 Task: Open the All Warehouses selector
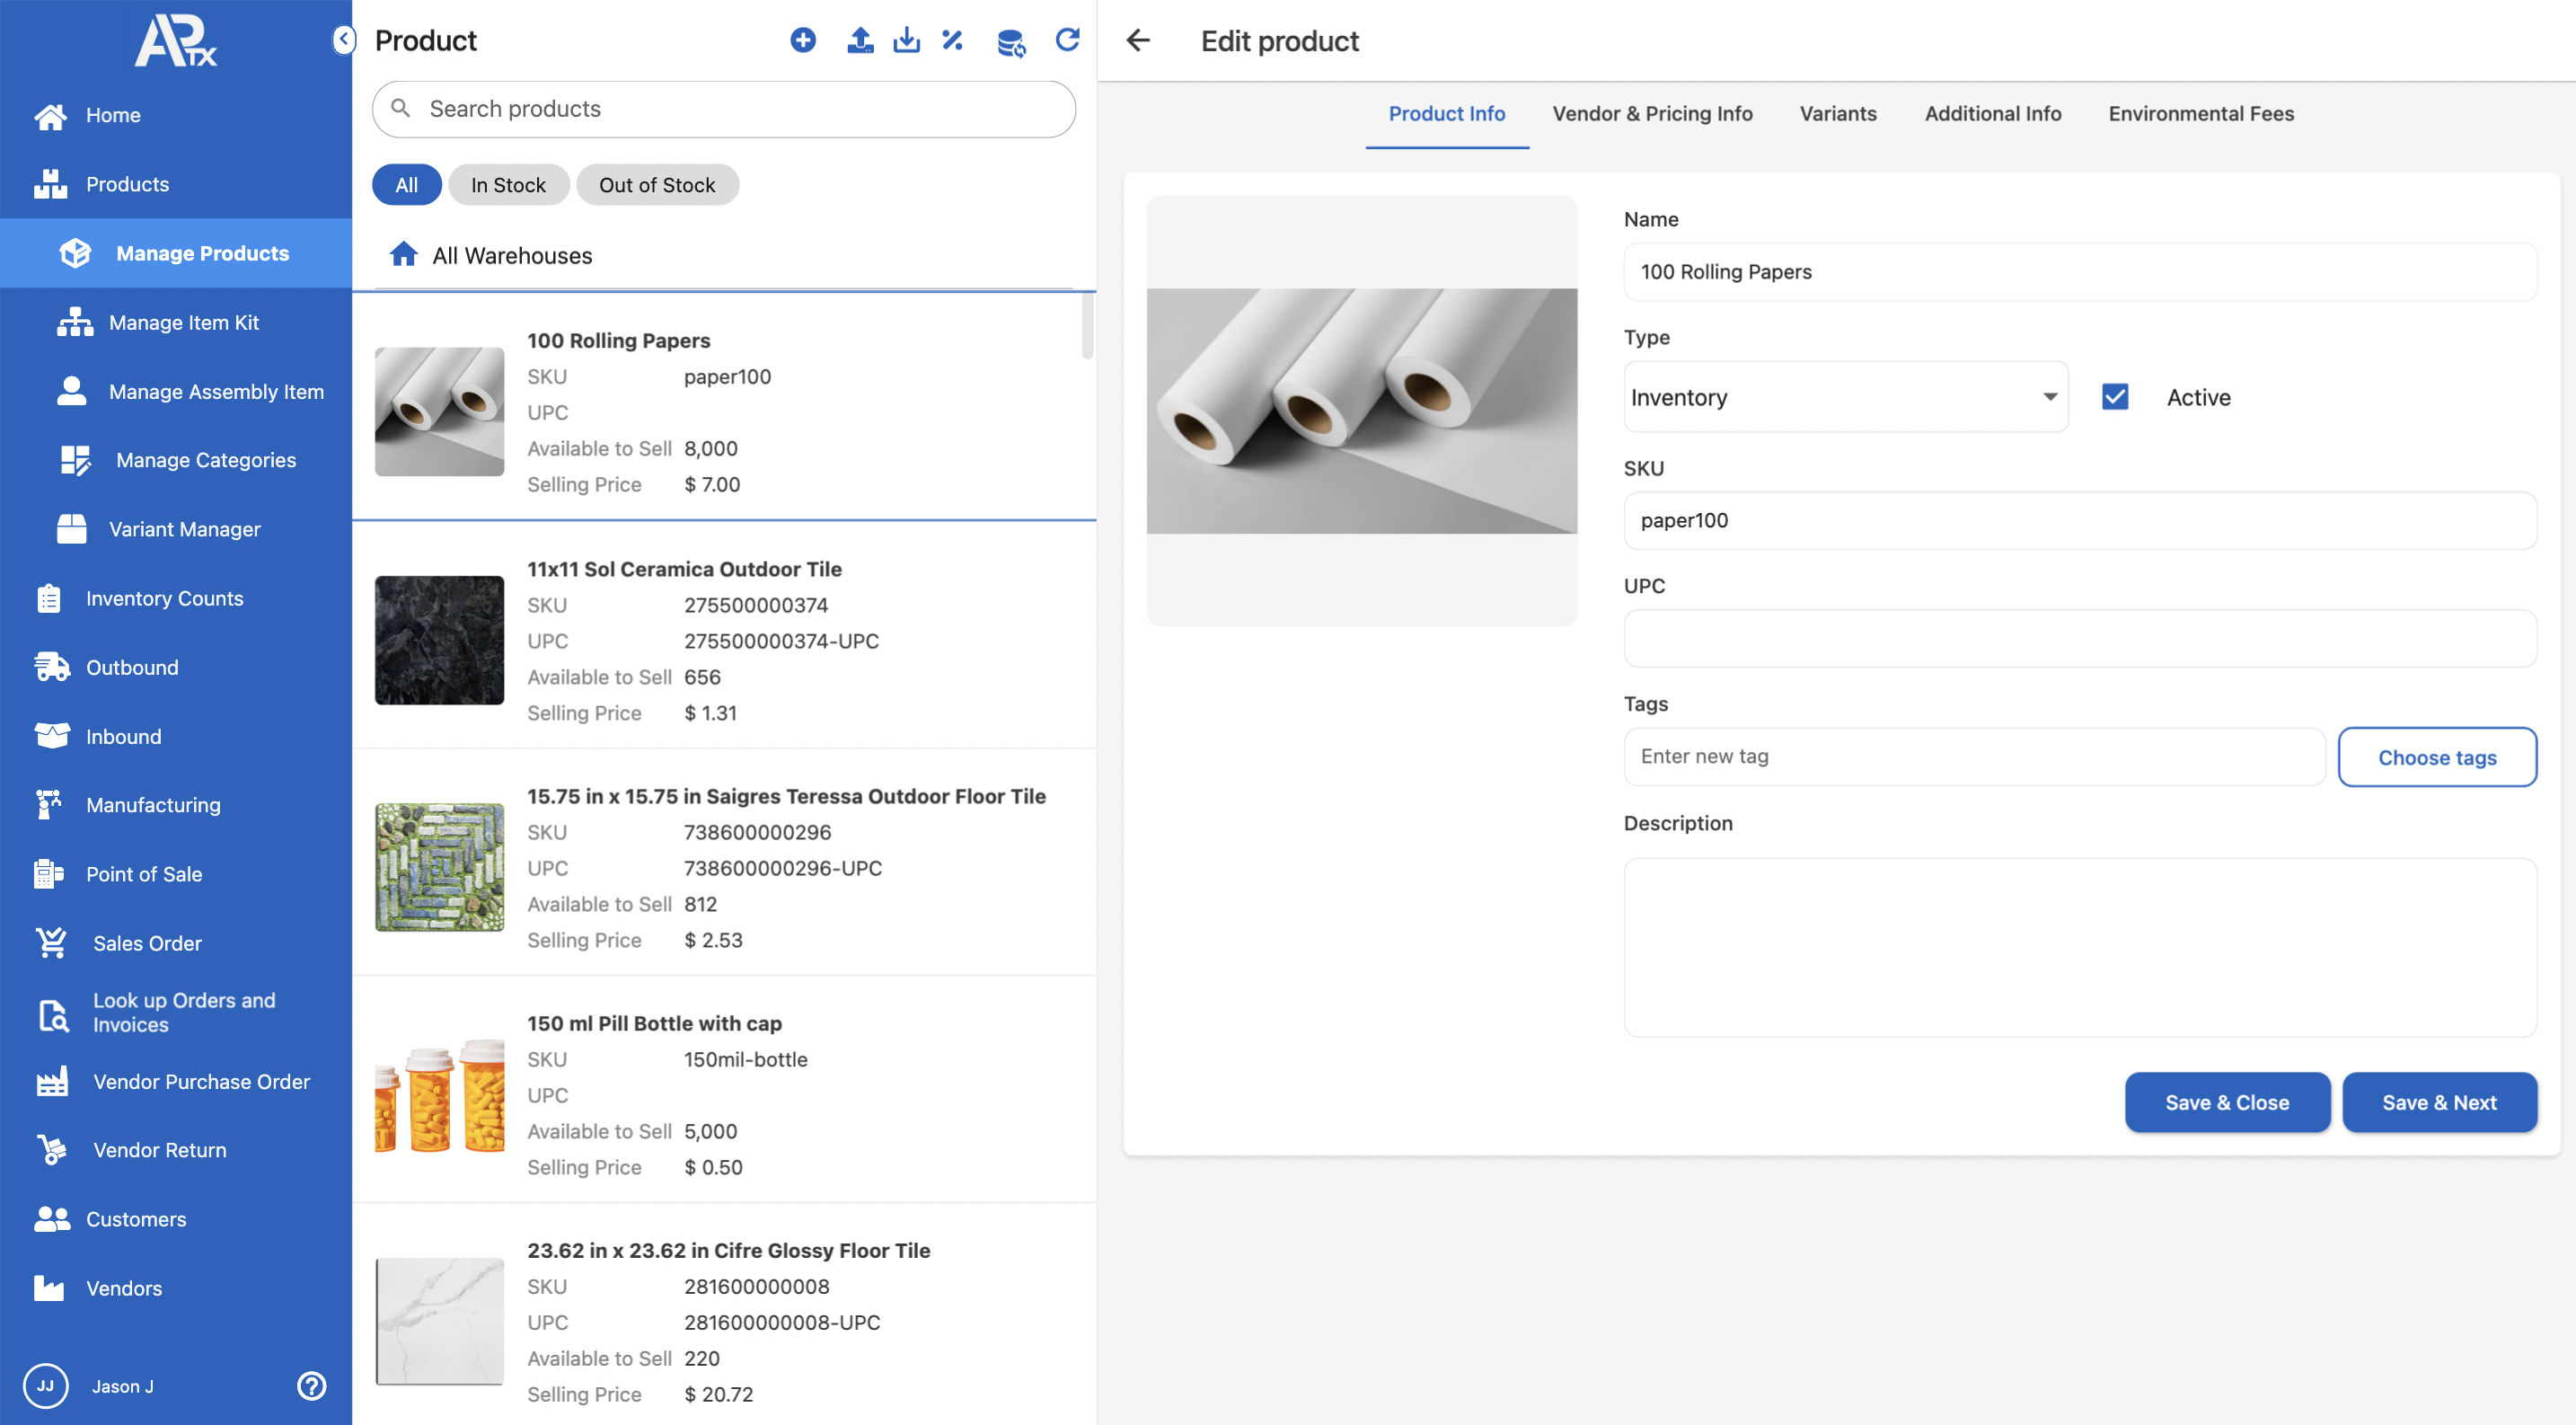511,255
